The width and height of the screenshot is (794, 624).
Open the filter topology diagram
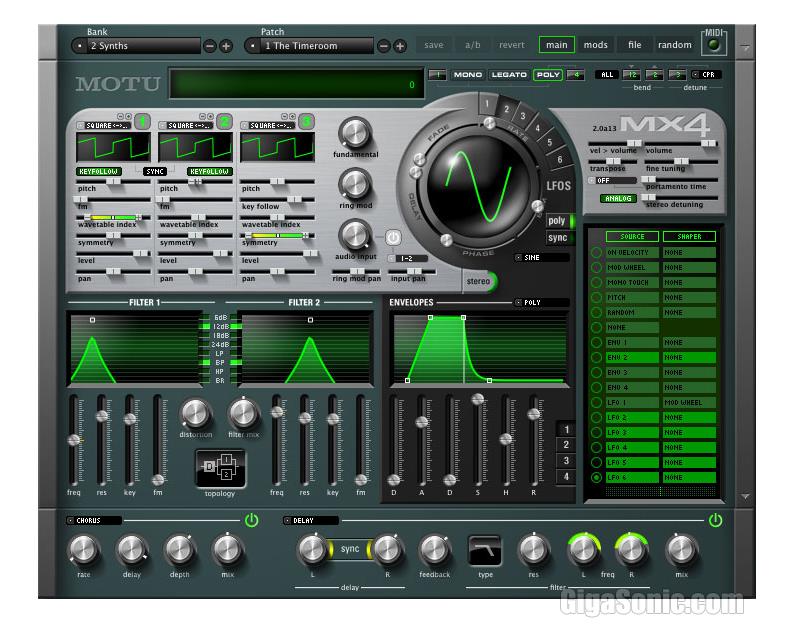point(220,469)
